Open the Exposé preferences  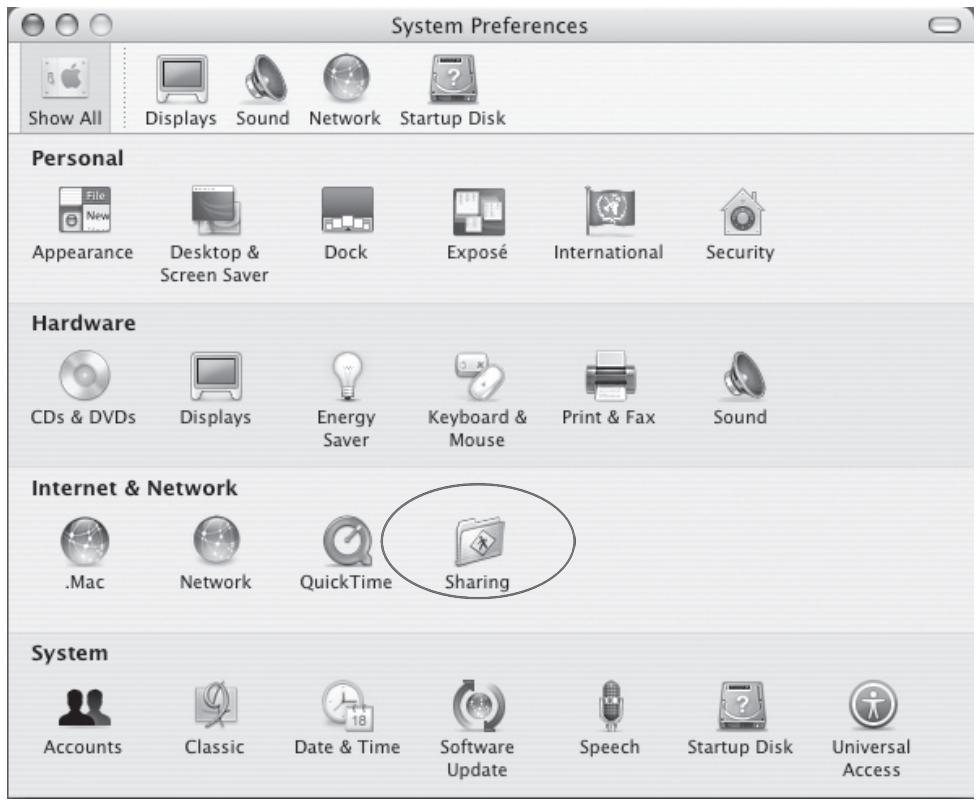pyautogui.click(x=478, y=224)
